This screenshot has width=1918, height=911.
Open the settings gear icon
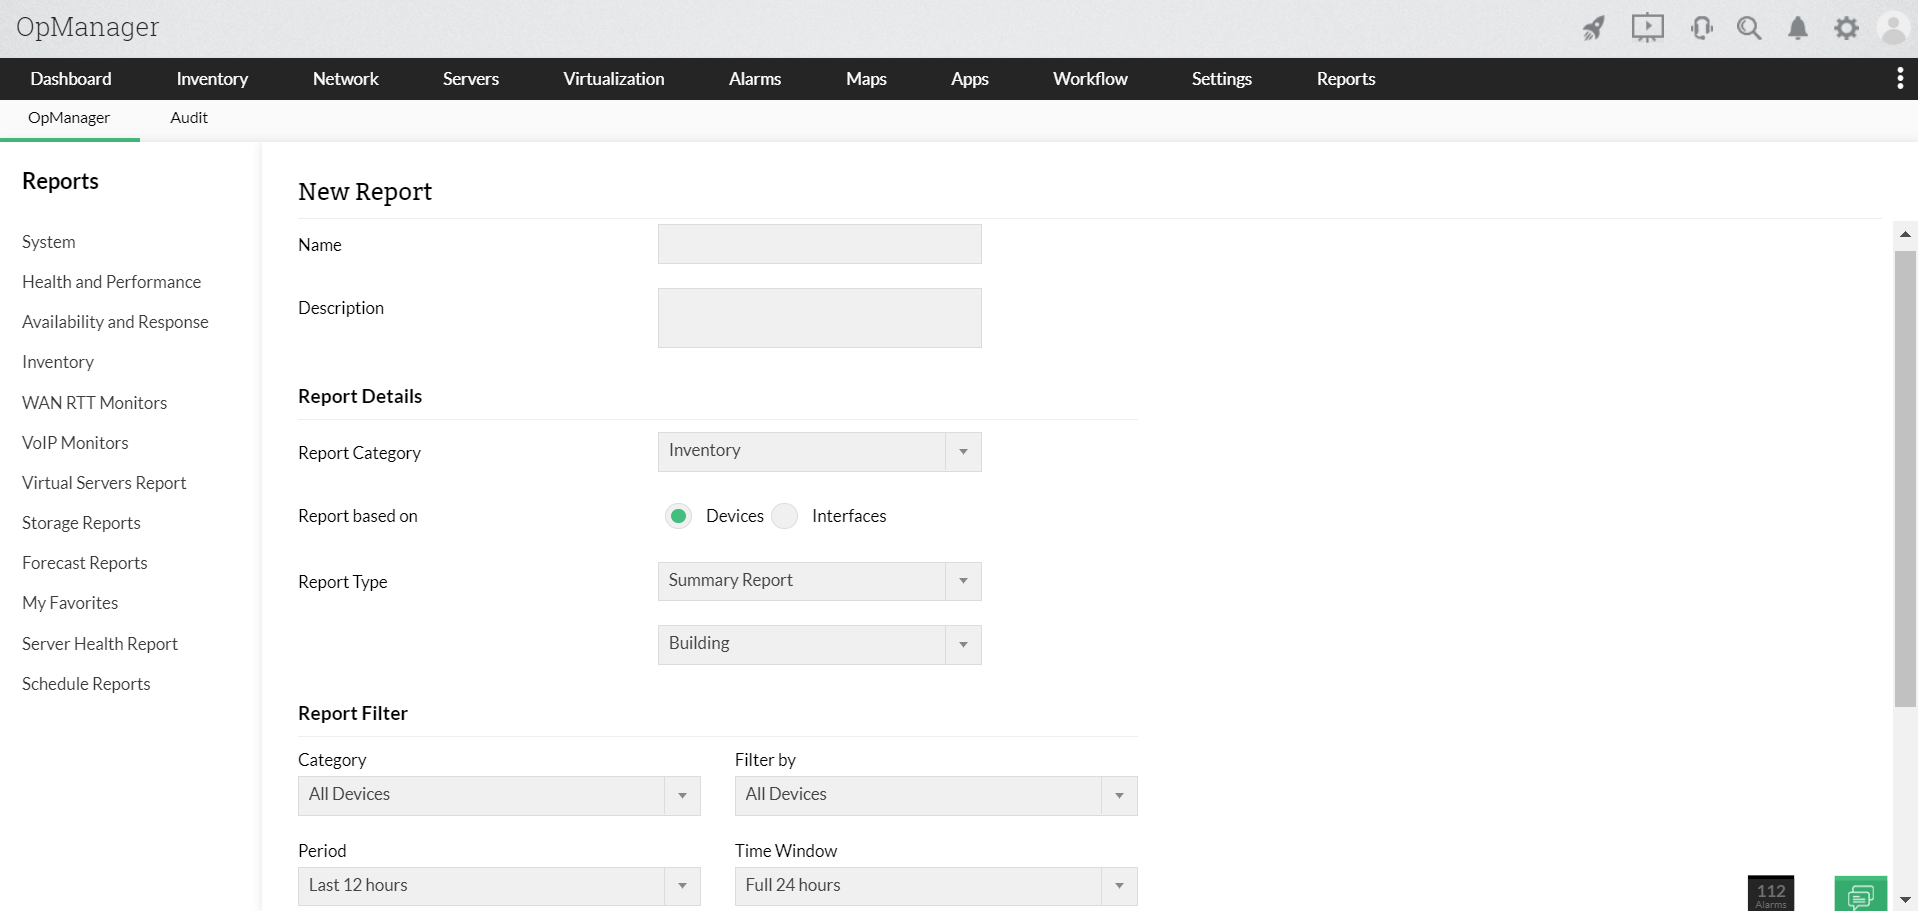coord(1846,28)
